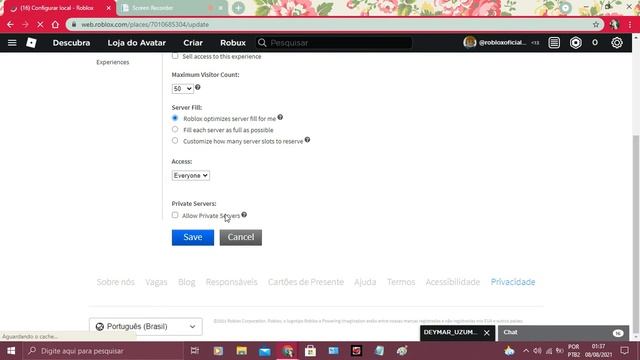
Task: Open the Ajuda footer link
Action: click(365, 282)
